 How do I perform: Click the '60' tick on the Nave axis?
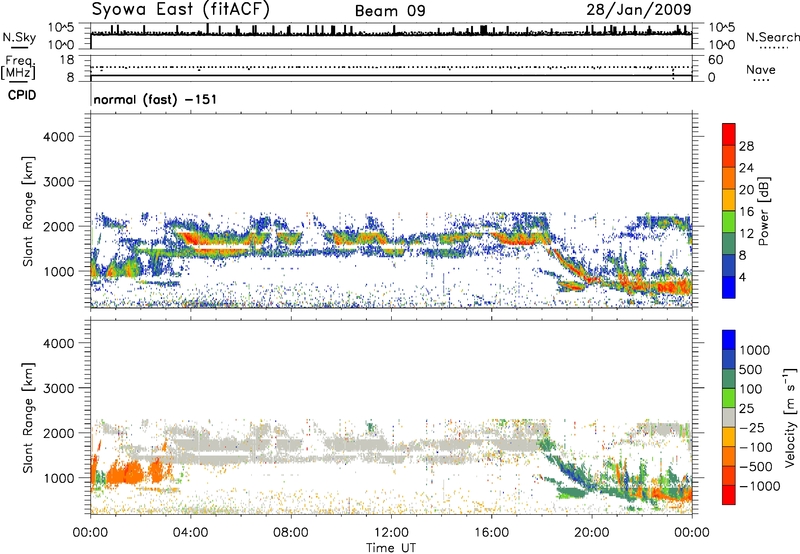click(x=715, y=60)
